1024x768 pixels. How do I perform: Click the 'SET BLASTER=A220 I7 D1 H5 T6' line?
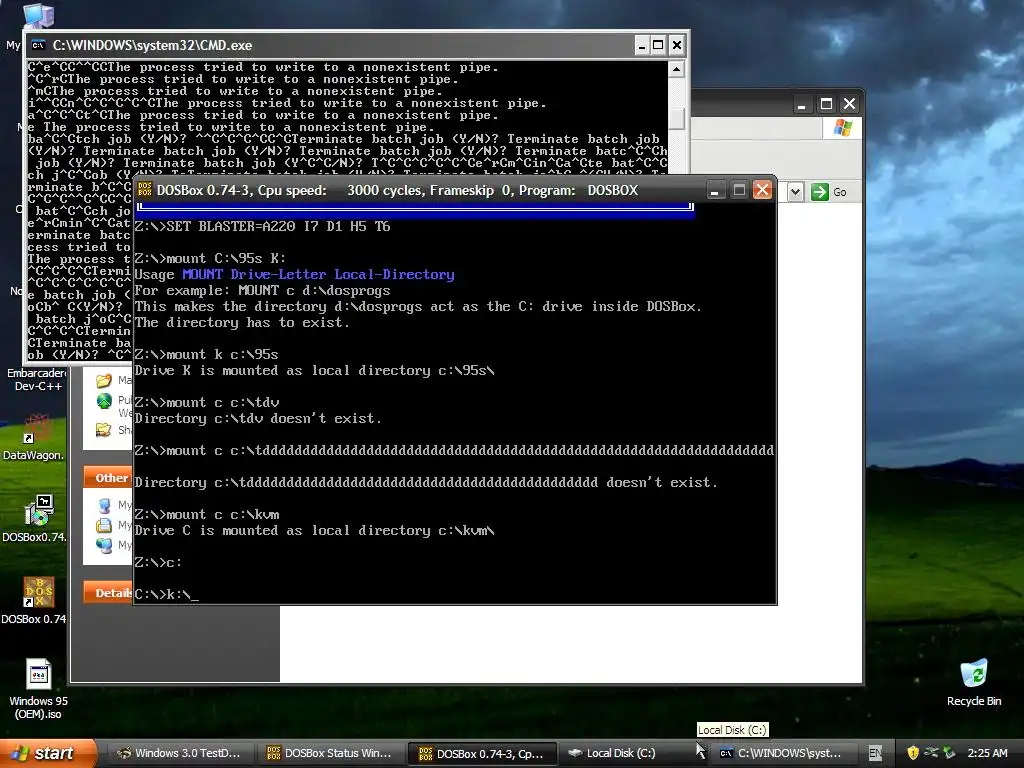pyautogui.click(x=262, y=226)
